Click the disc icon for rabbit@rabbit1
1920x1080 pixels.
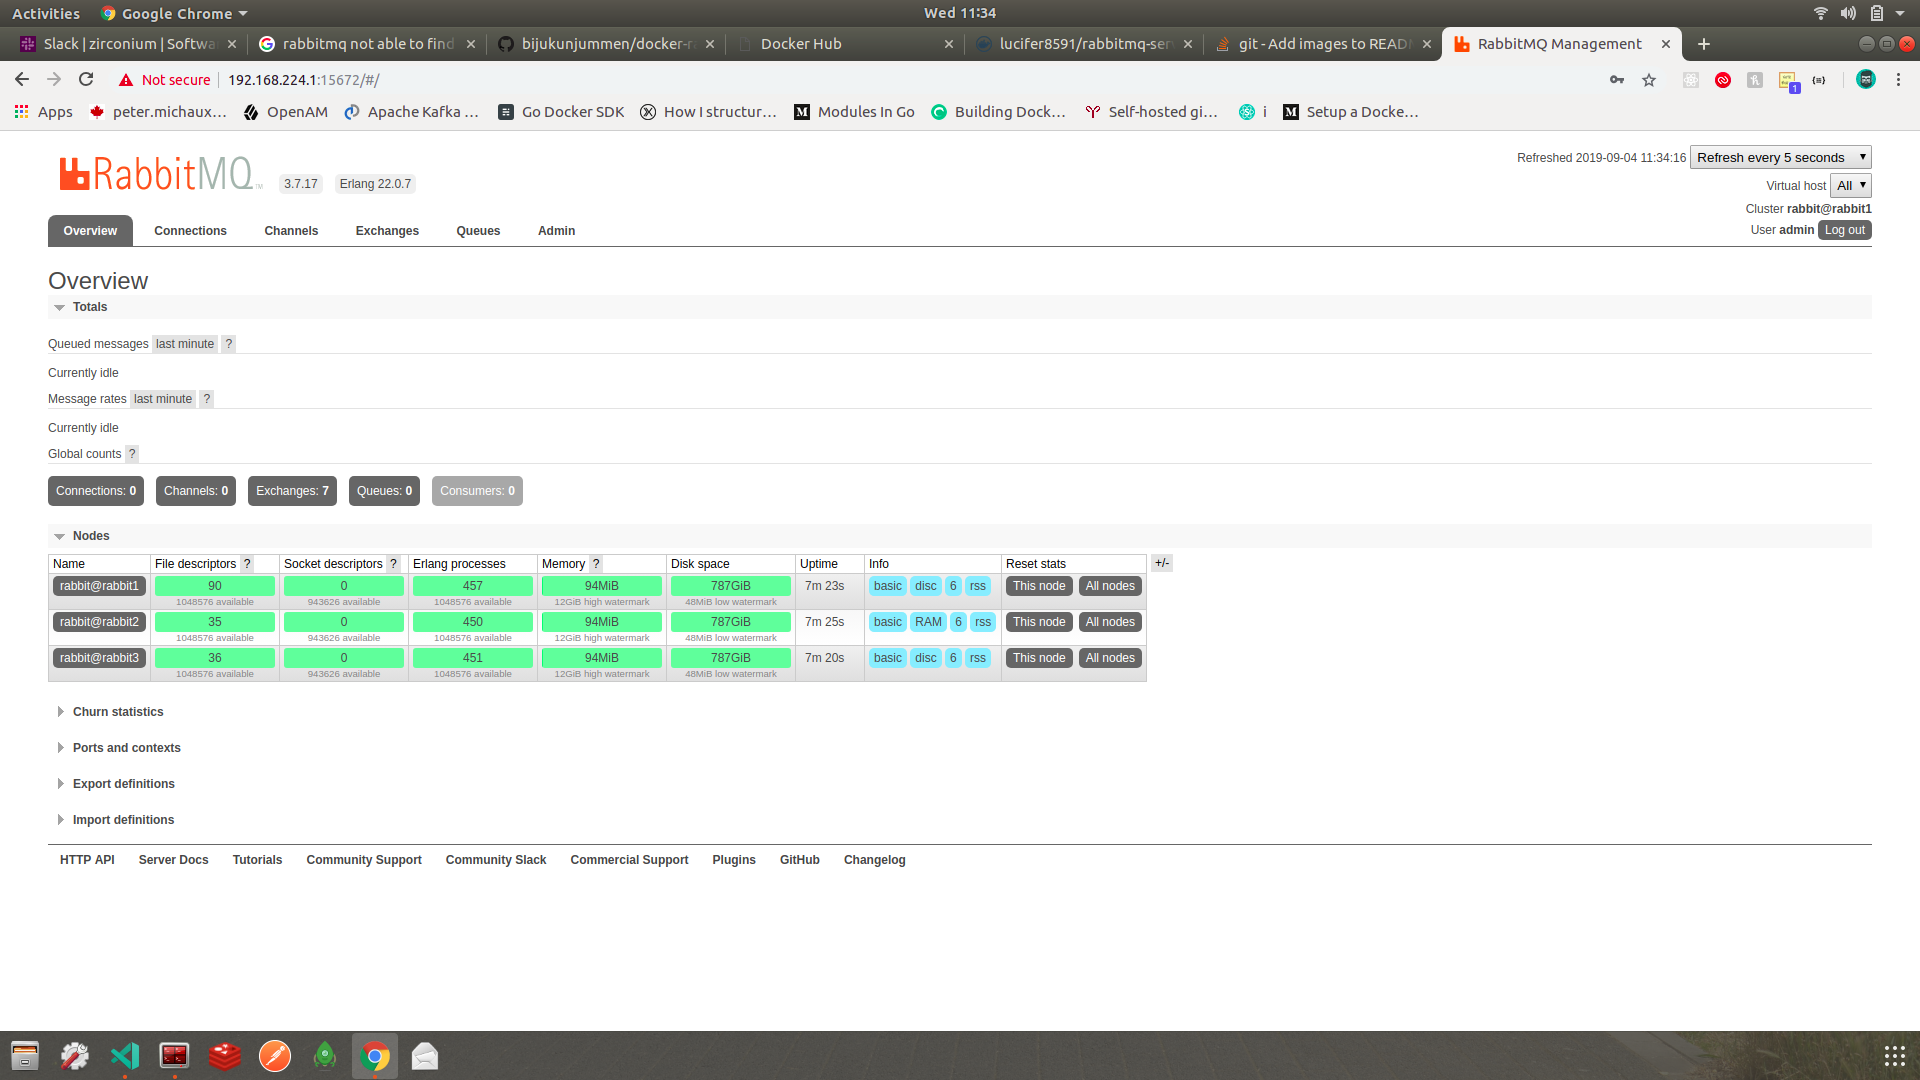(926, 585)
